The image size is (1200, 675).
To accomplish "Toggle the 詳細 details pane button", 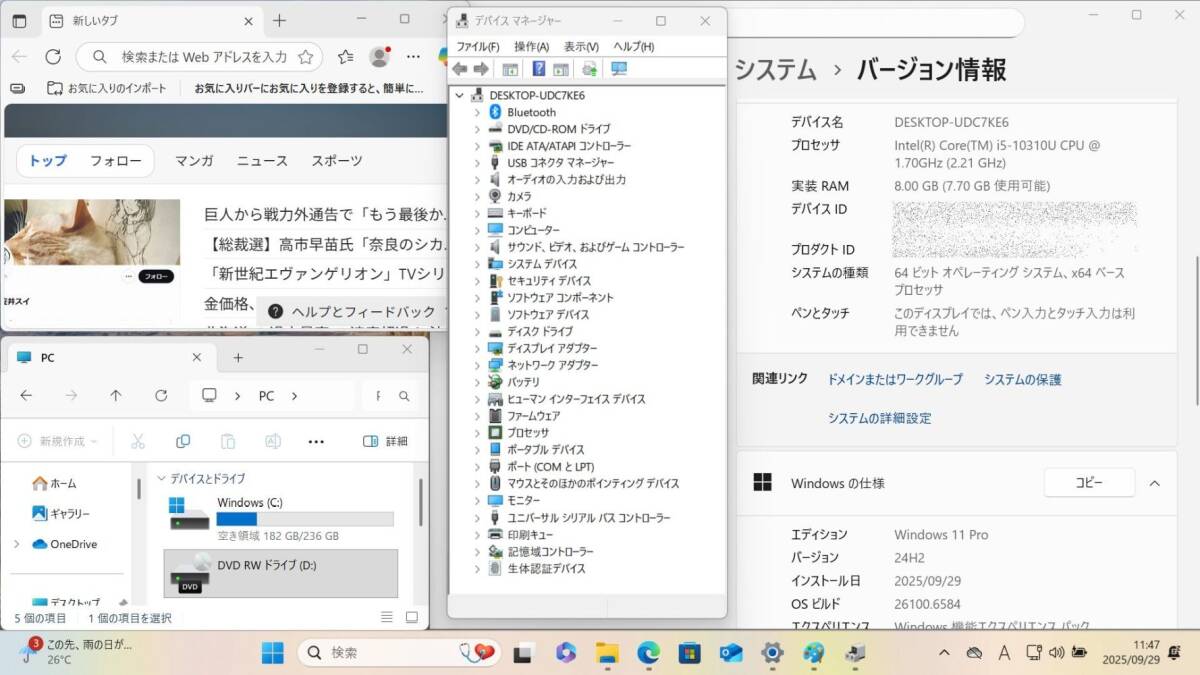I will pos(385,441).
